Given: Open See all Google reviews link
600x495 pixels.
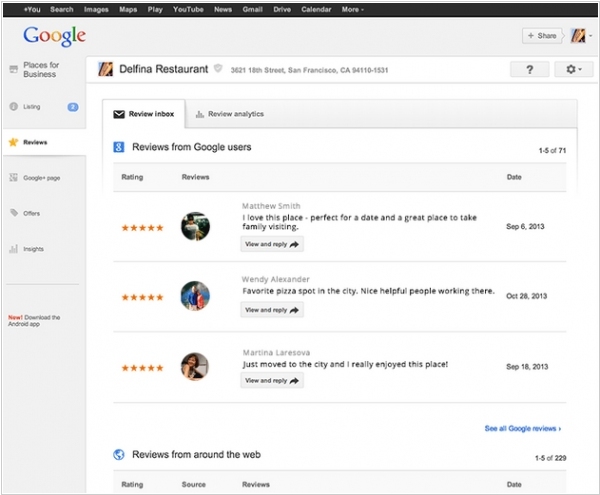Looking at the screenshot, I should click(x=523, y=428).
